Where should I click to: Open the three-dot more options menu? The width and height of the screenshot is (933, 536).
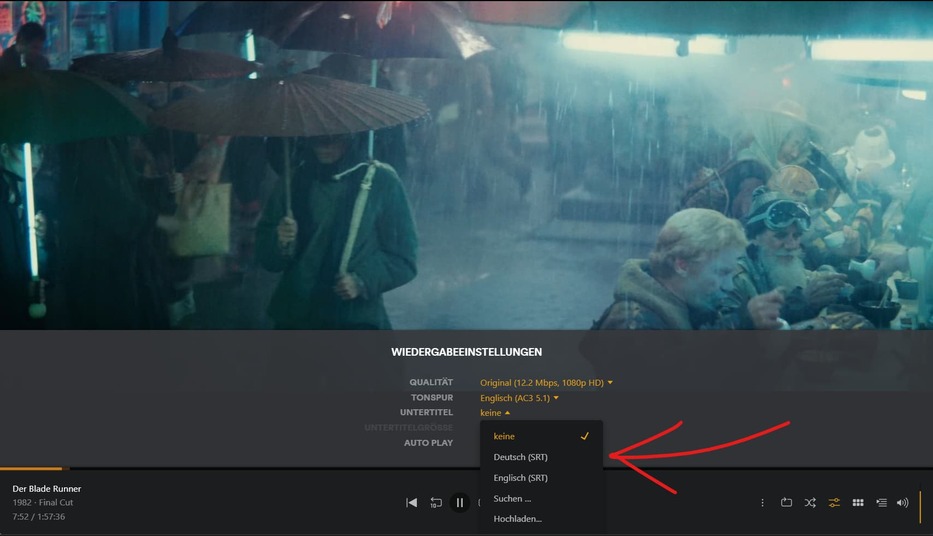(762, 503)
